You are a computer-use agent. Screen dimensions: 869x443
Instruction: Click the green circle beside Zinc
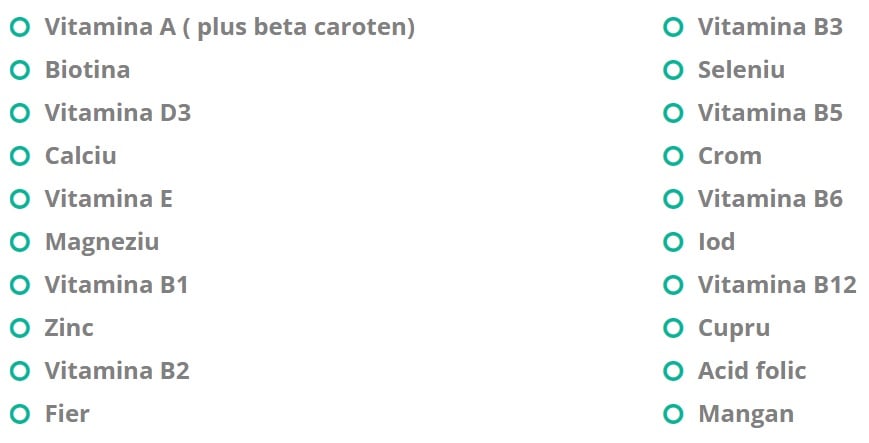20,328
